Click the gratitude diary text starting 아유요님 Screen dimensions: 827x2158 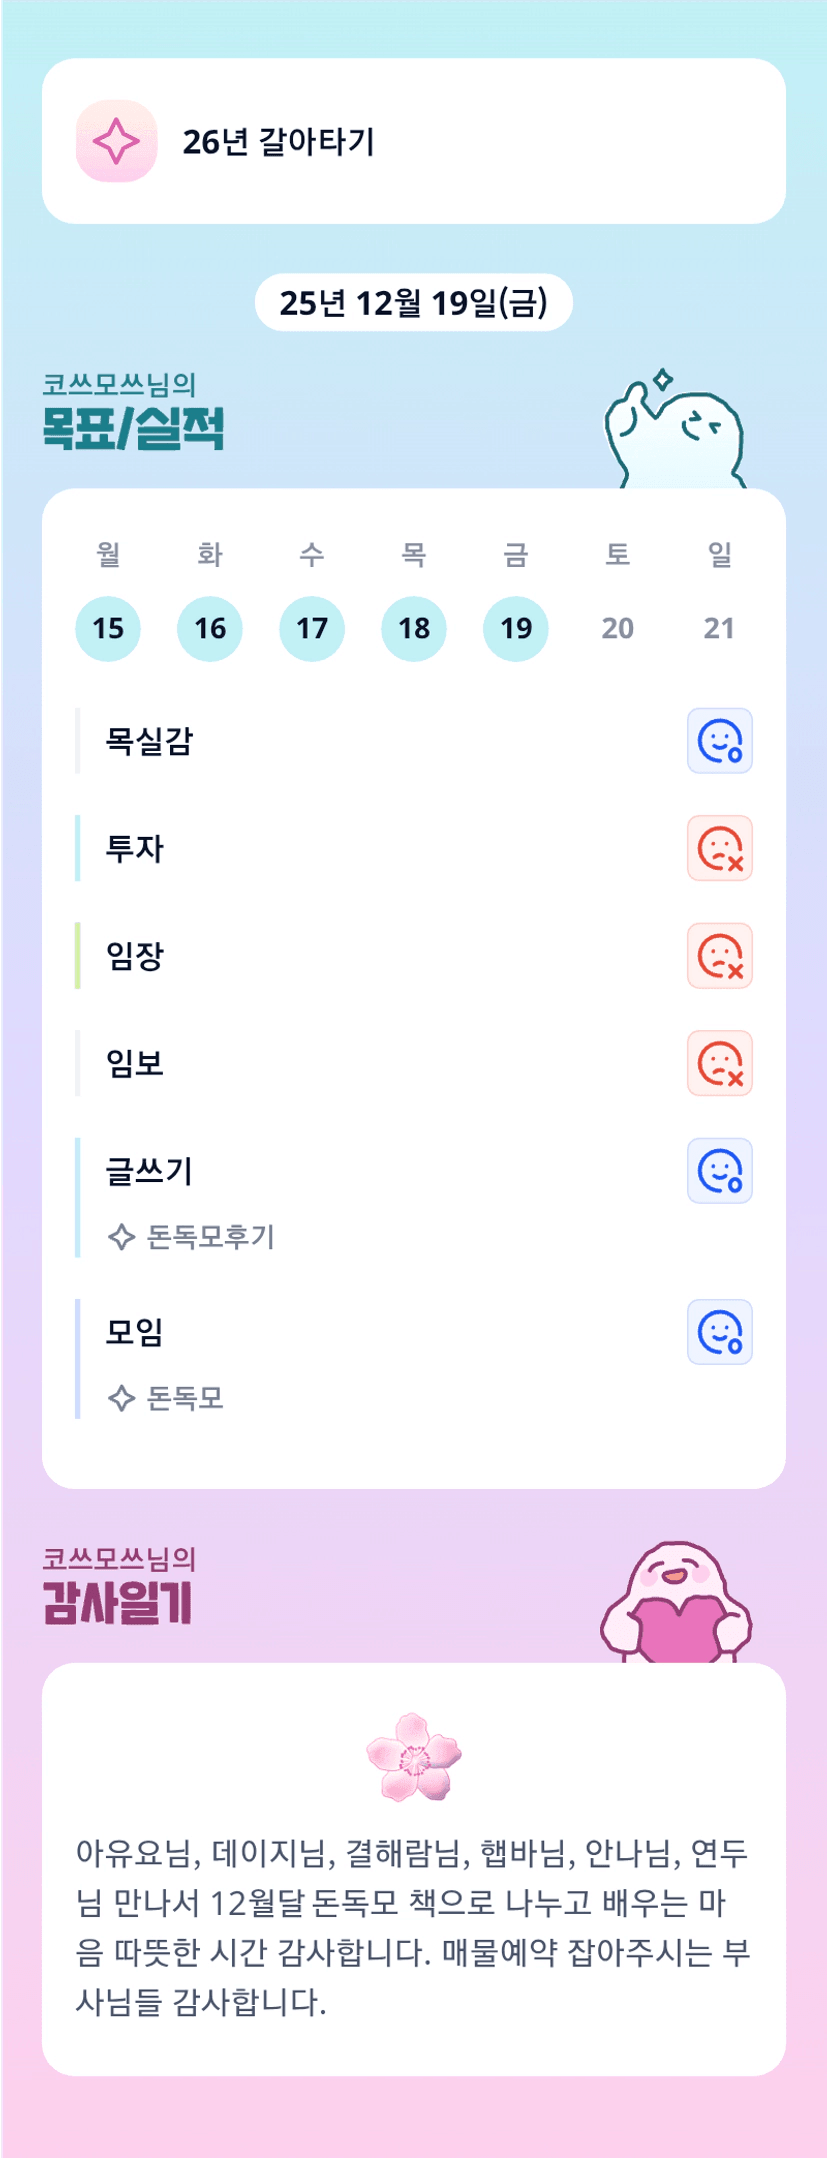[413, 1927]
